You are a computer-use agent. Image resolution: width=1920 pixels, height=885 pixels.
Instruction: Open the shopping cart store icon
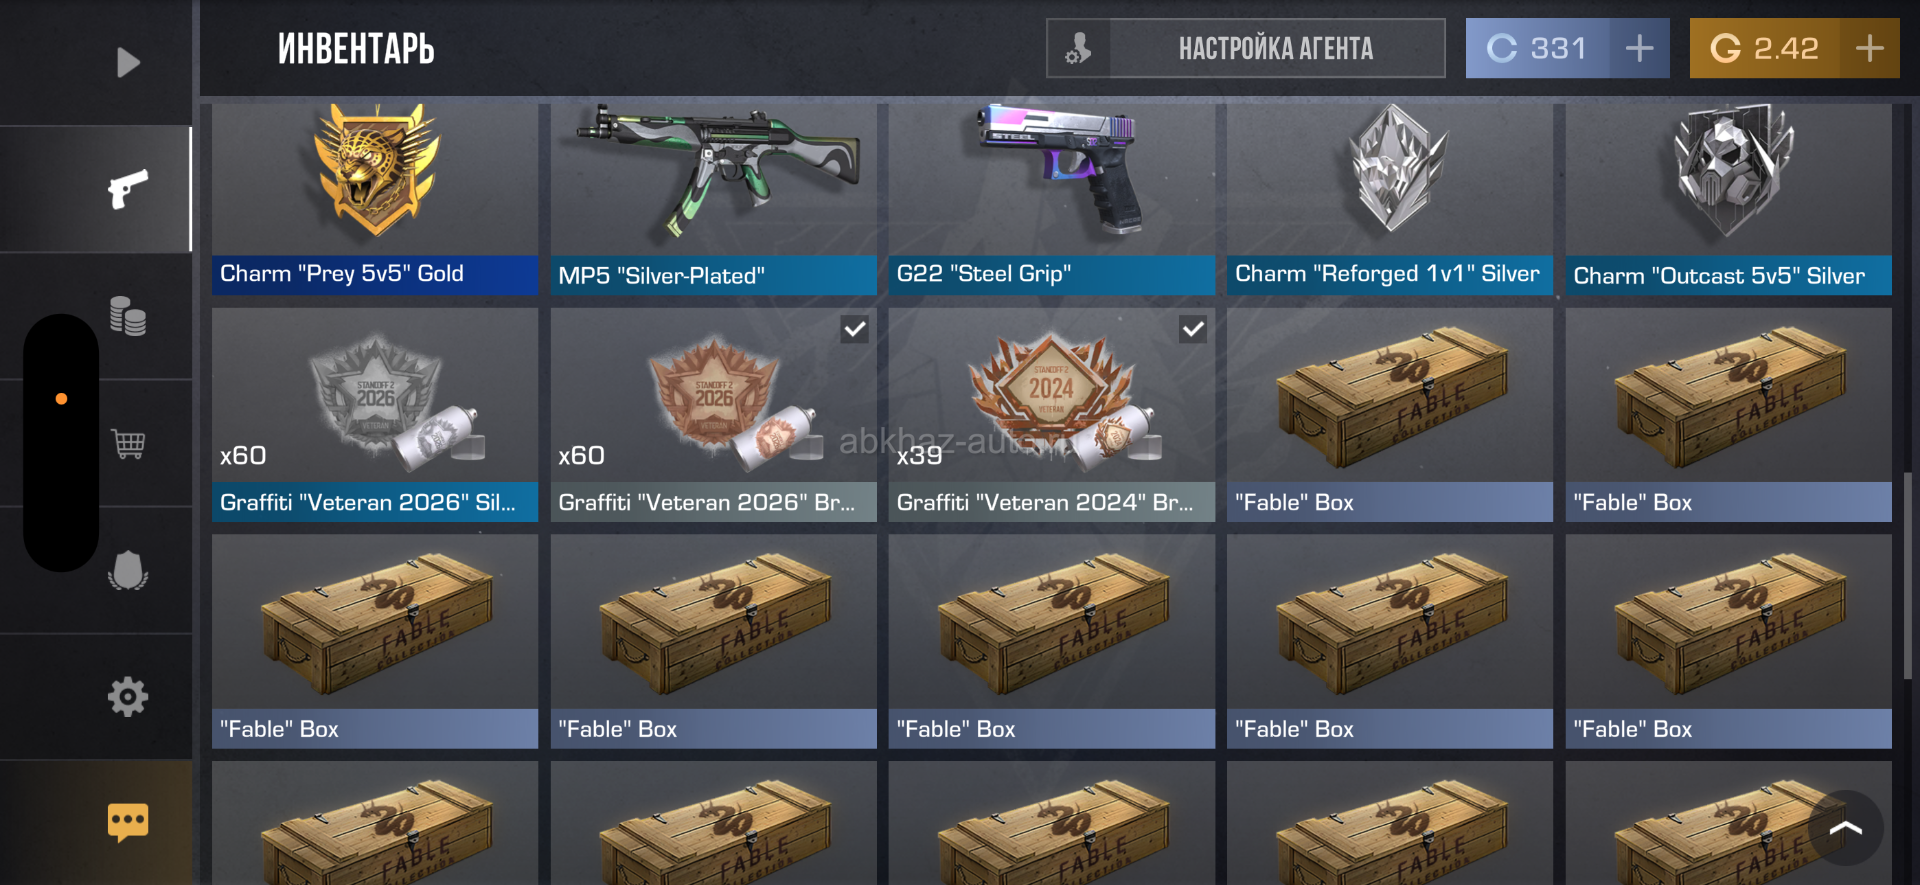(x=128, y=443)
